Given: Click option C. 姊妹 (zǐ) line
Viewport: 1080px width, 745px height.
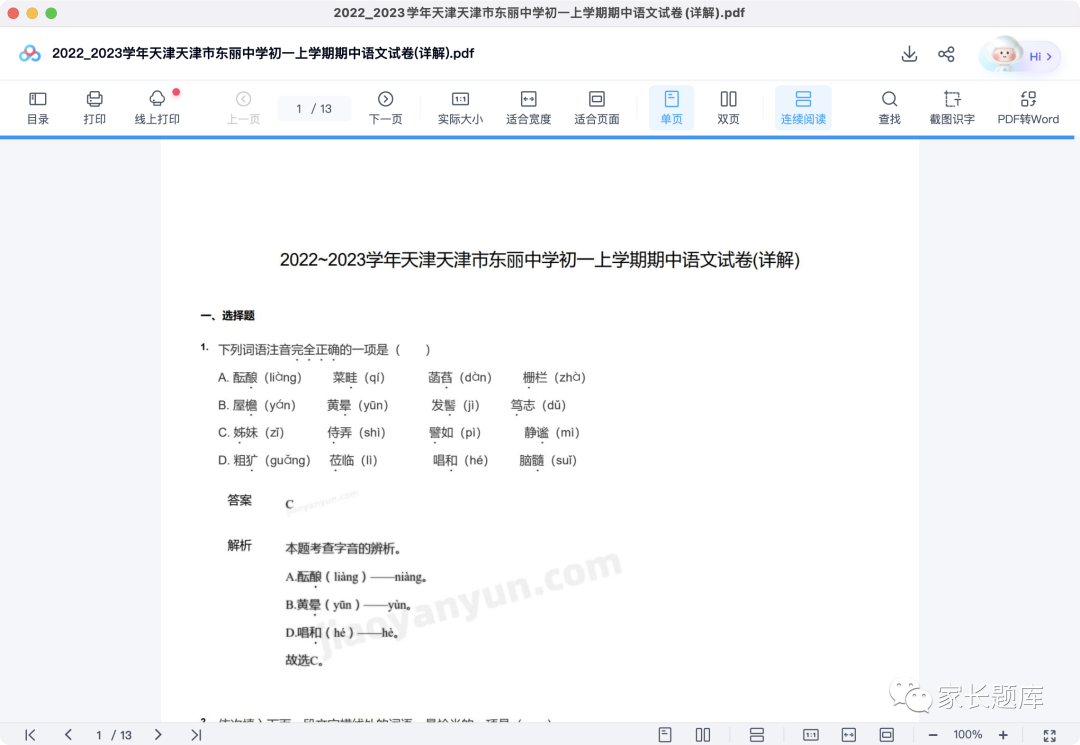Looking at the screenshot, I should click(x=399, y=432).
